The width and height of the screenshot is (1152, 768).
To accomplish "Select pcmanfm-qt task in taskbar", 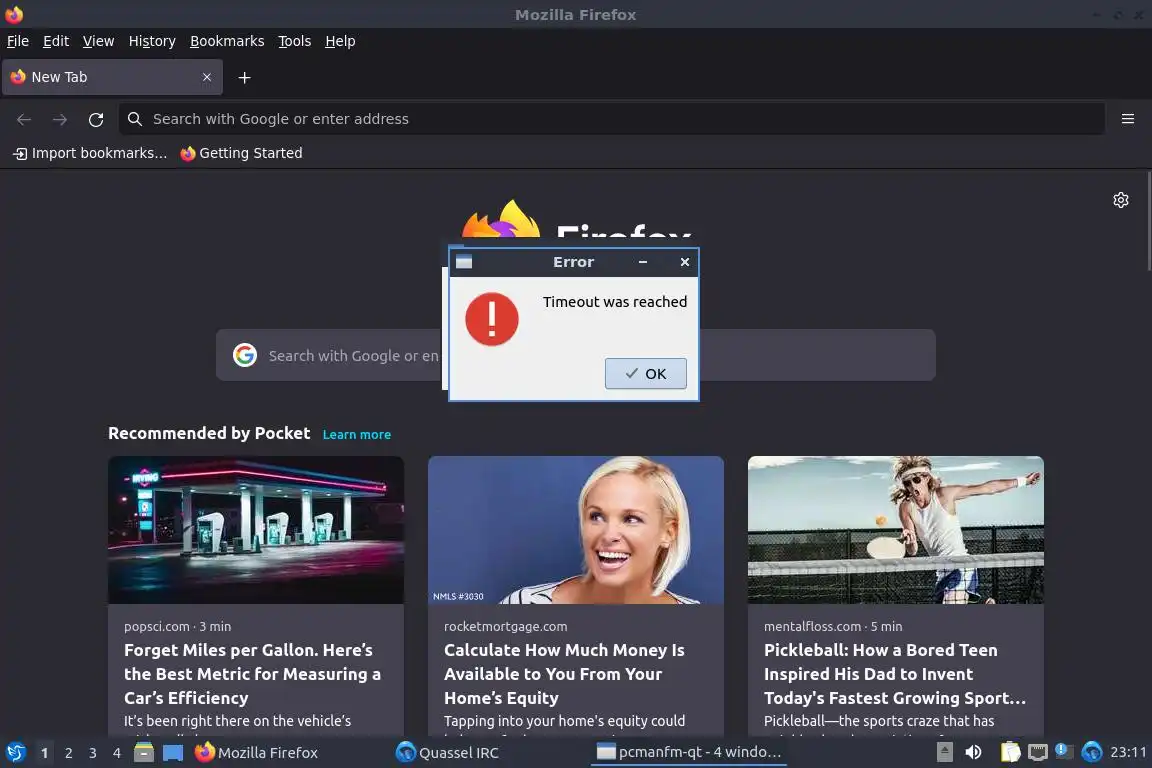I will pyautogui.click(x=688, y=753).
